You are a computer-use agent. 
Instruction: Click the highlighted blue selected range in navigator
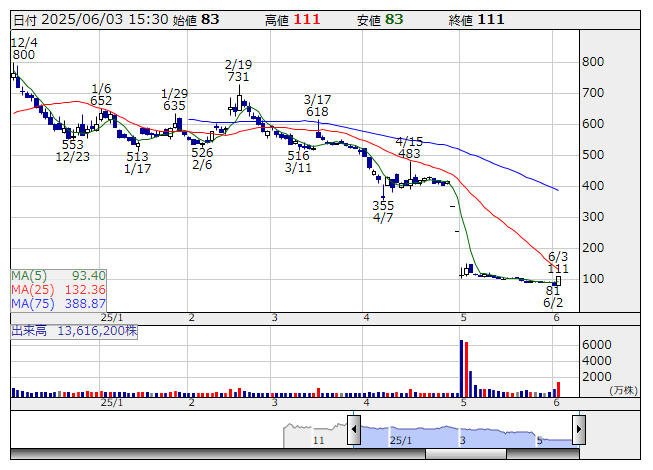coord(466,436)
